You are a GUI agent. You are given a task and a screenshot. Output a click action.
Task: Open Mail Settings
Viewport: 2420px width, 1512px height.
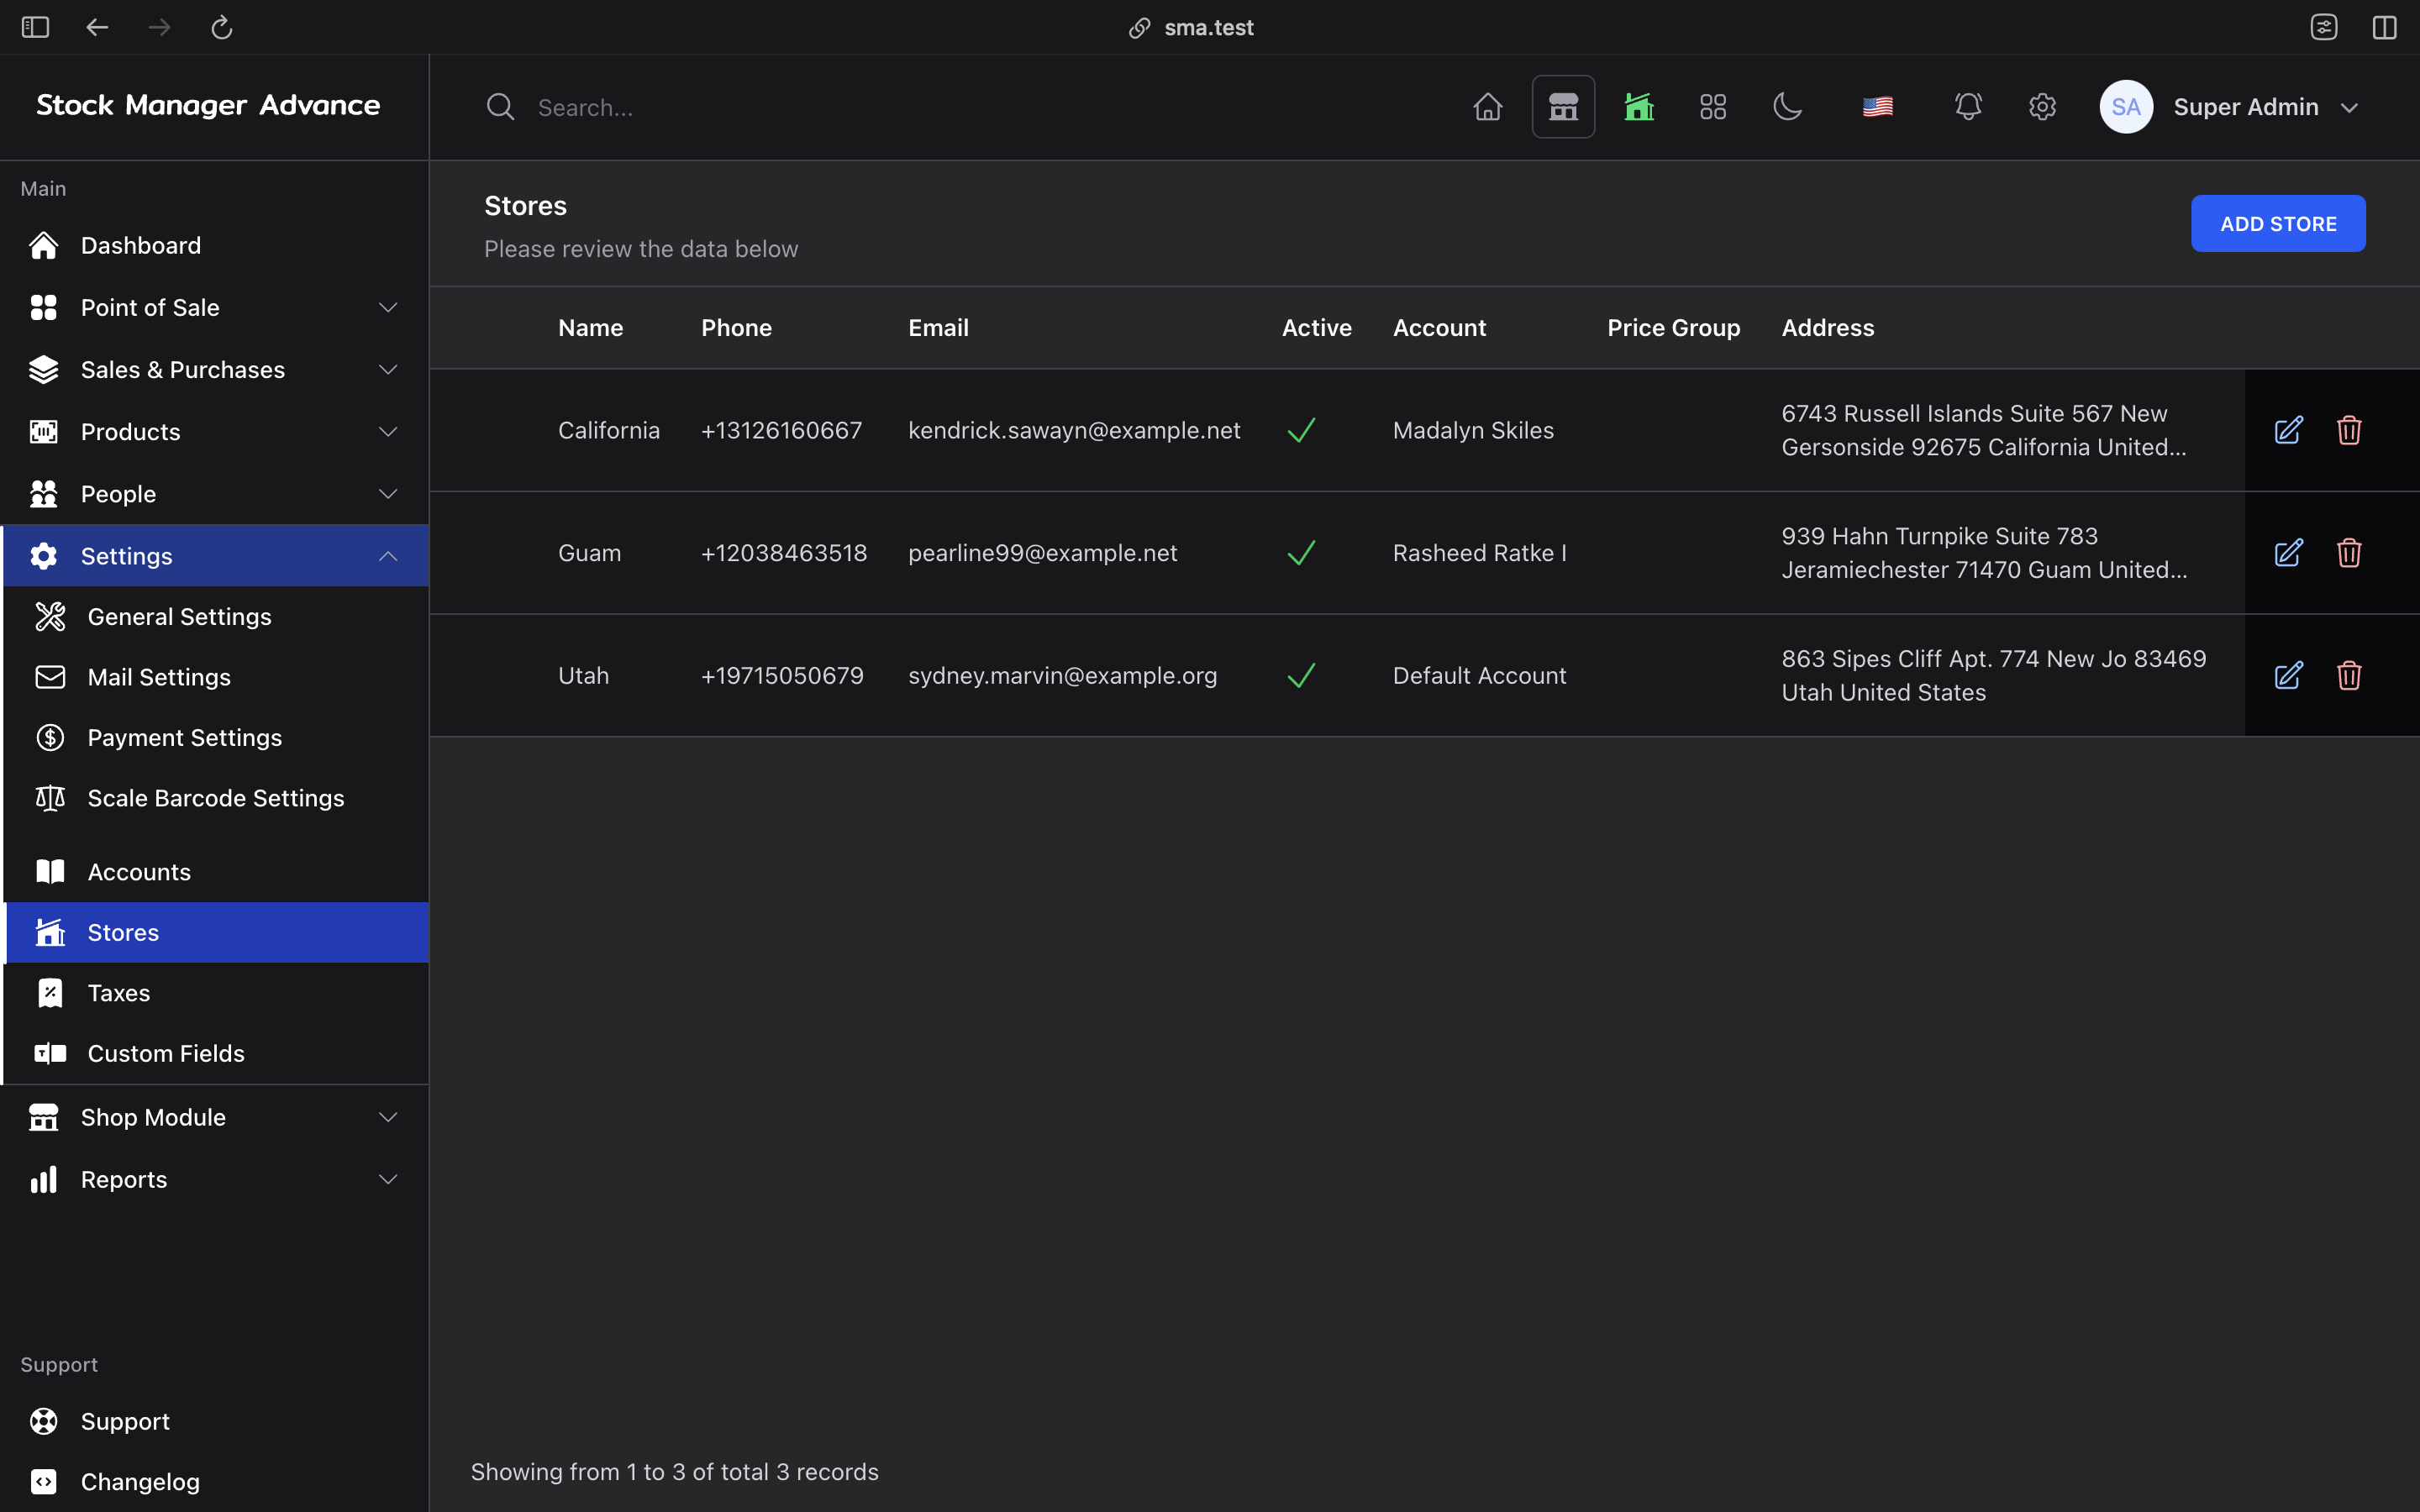pyautogui.click(x=216, y=677)
